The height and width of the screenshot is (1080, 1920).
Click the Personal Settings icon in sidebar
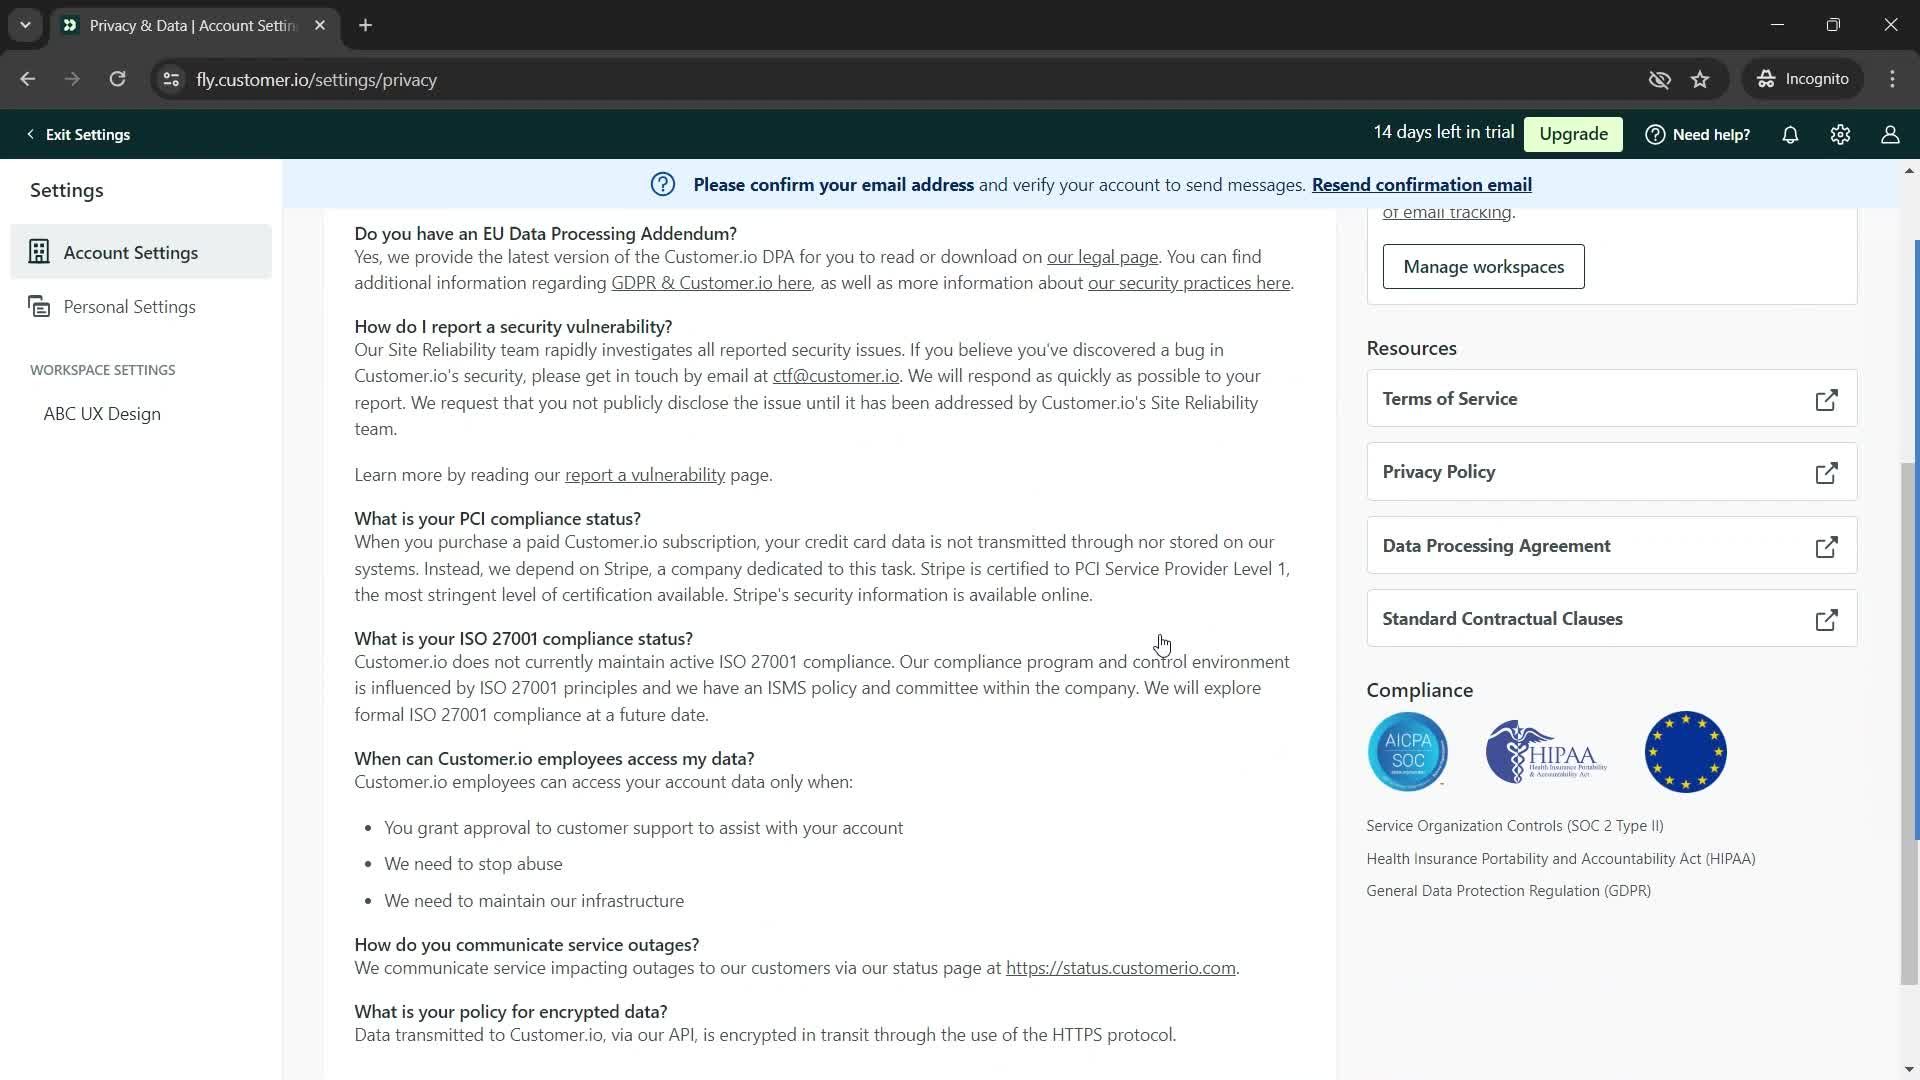point(38,306)
